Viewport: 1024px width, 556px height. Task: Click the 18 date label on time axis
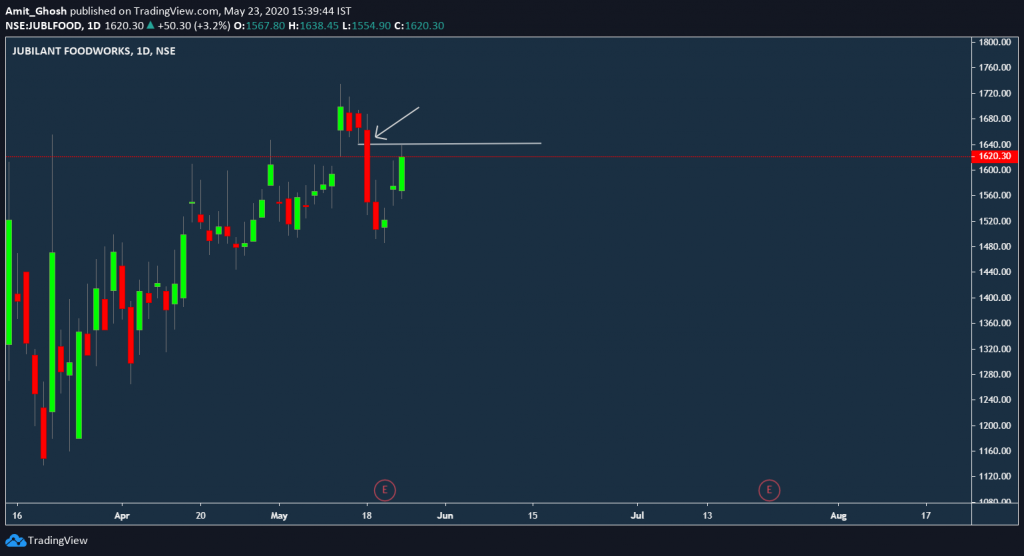point(367,515)
